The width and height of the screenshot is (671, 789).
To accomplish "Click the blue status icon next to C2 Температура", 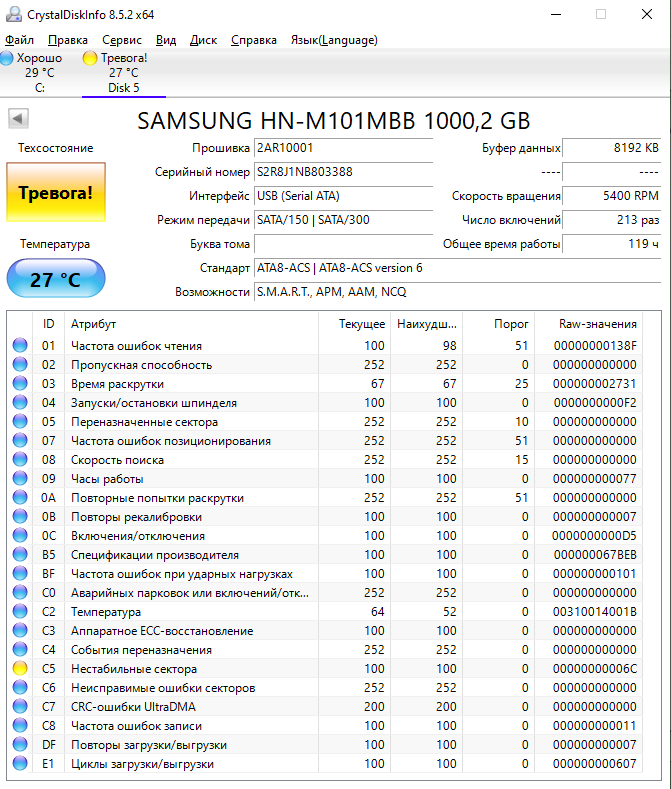I will (x=20, y=611).
